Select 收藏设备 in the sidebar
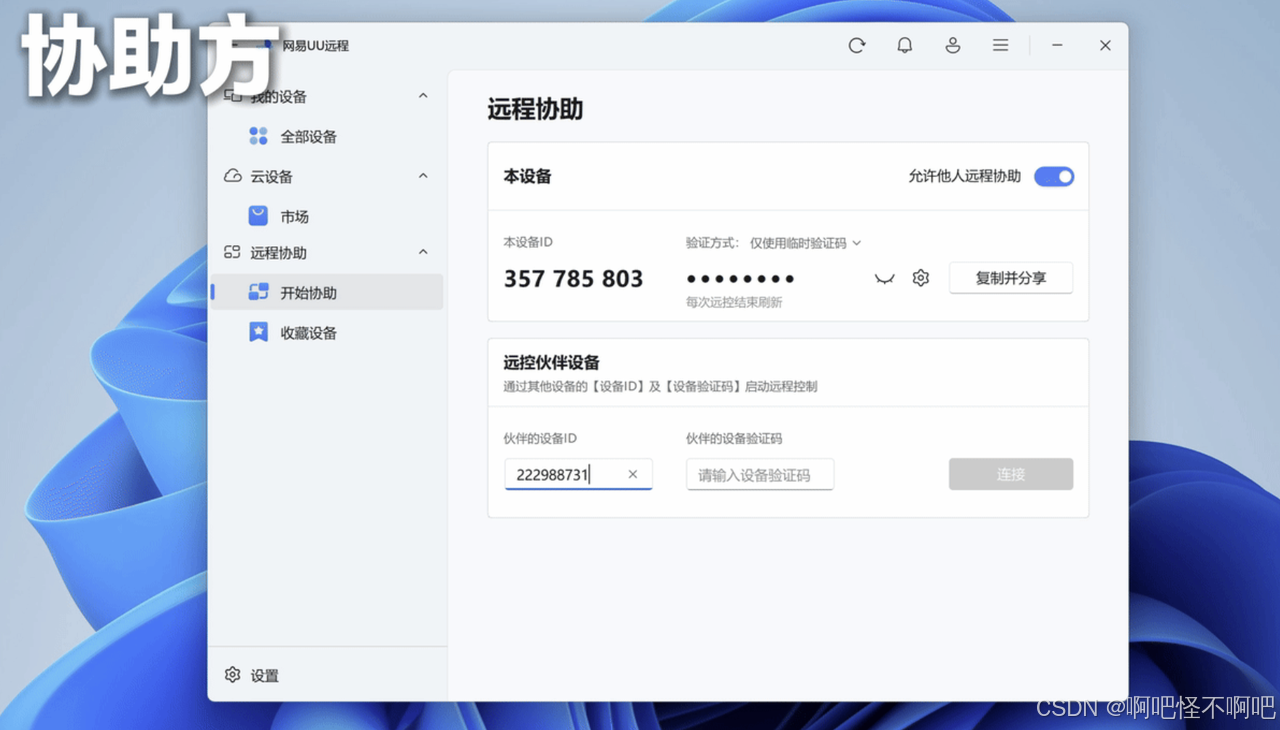 click(327, 332)
